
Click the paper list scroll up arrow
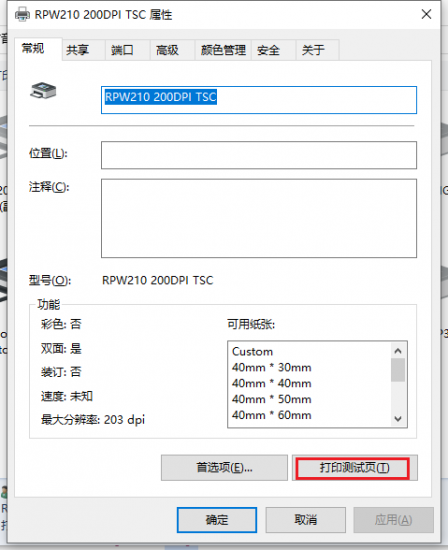(x=398, y=351)
